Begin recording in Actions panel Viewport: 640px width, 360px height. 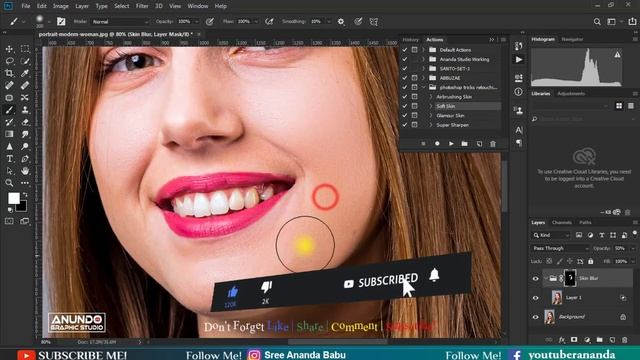pos(437,144)
